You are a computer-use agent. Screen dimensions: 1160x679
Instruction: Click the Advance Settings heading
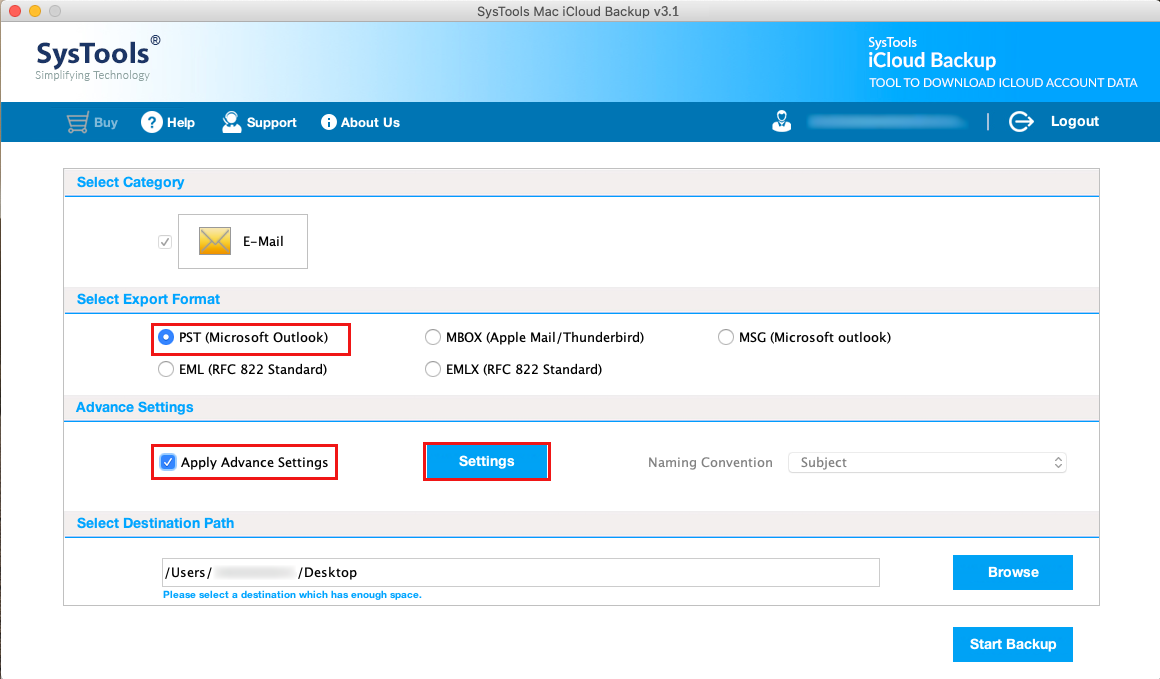pos(135,408)
